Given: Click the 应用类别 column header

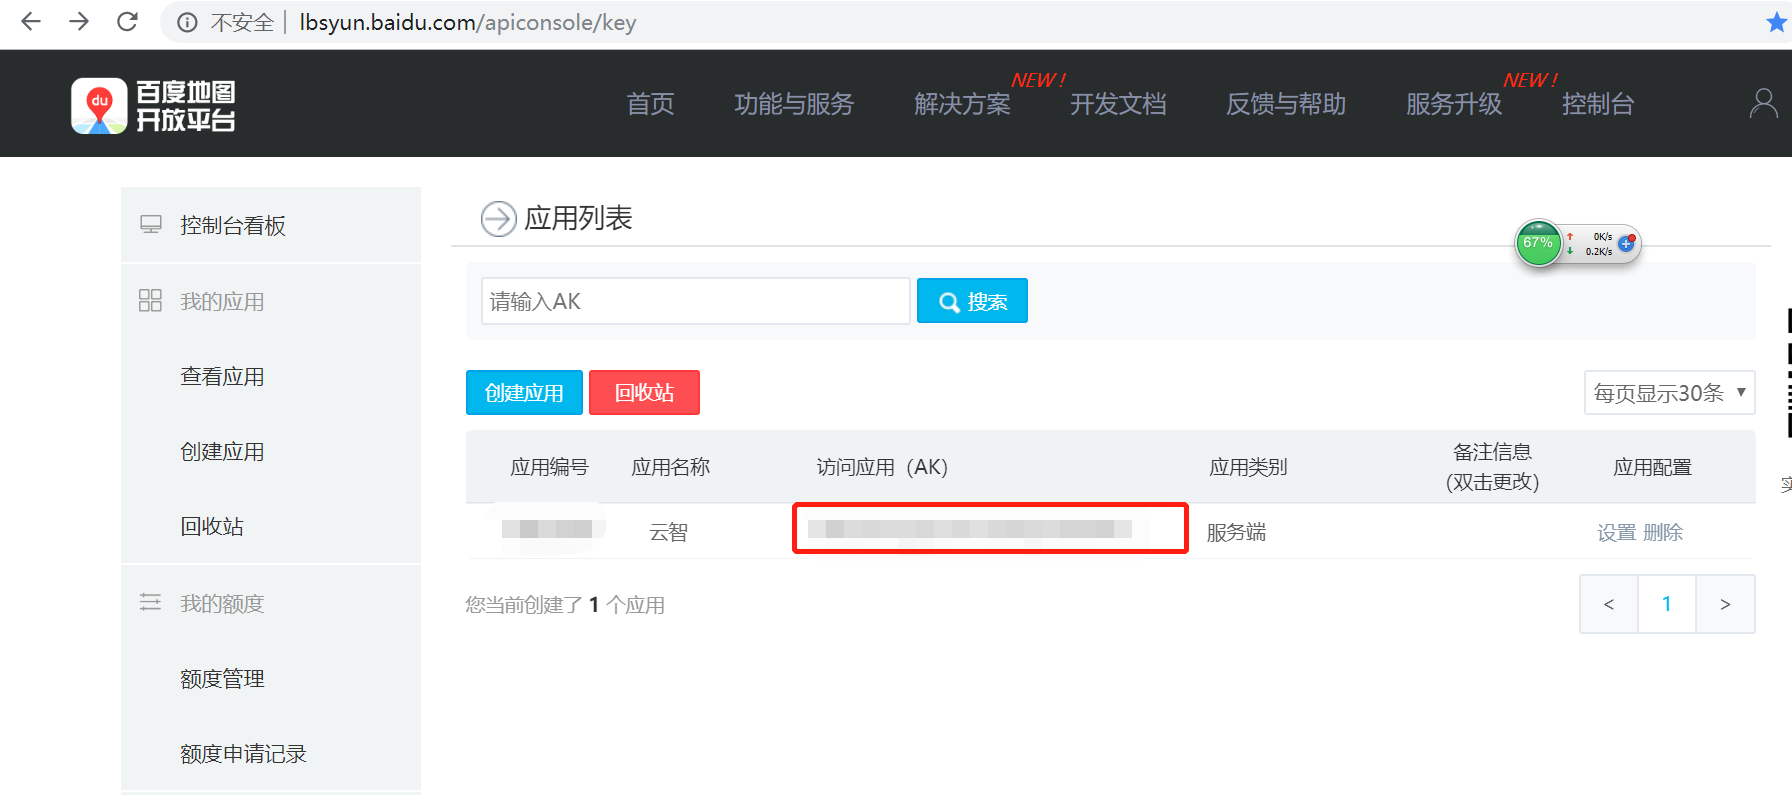Looking at the screenshot, I should [x=1248, y=467].
